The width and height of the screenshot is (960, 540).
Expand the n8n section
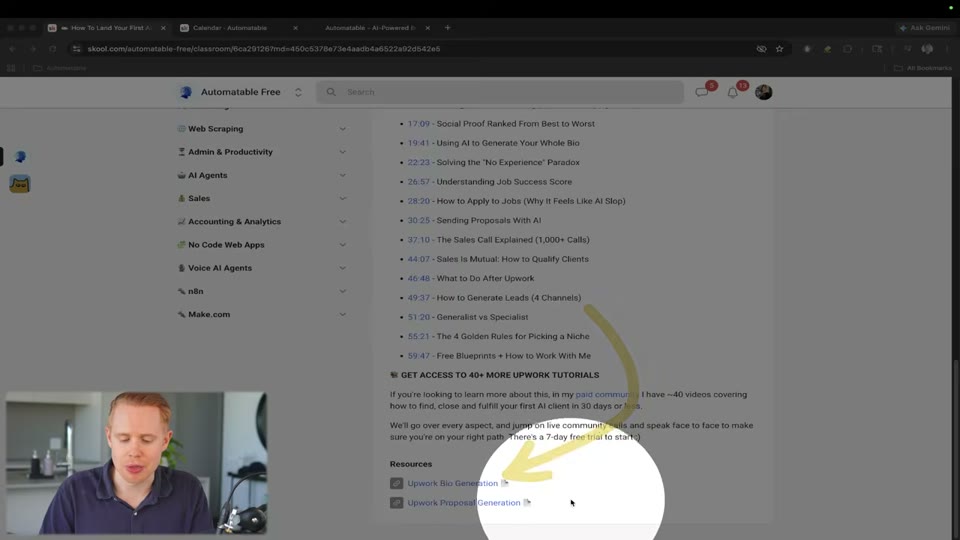click(343, 291)
